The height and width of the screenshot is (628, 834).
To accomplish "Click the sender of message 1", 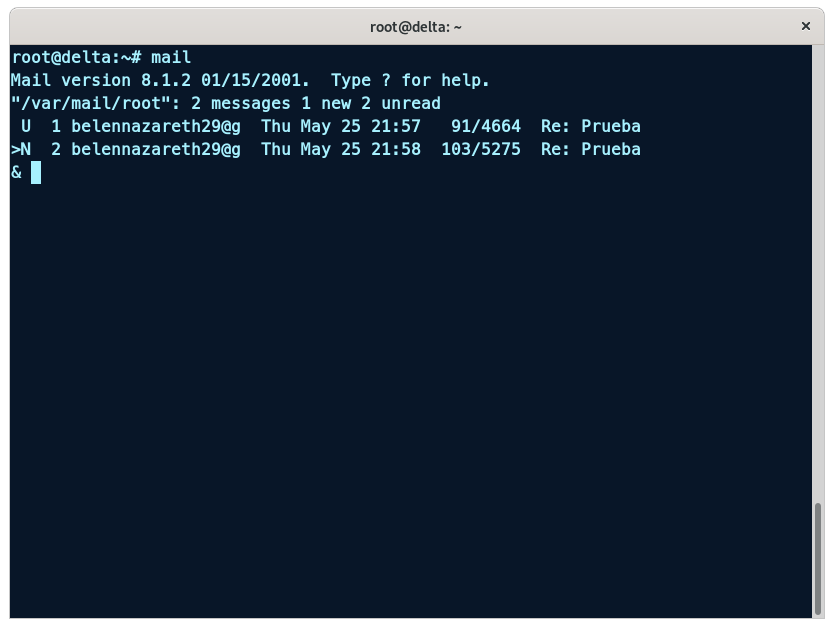I will tap(156, 126).
